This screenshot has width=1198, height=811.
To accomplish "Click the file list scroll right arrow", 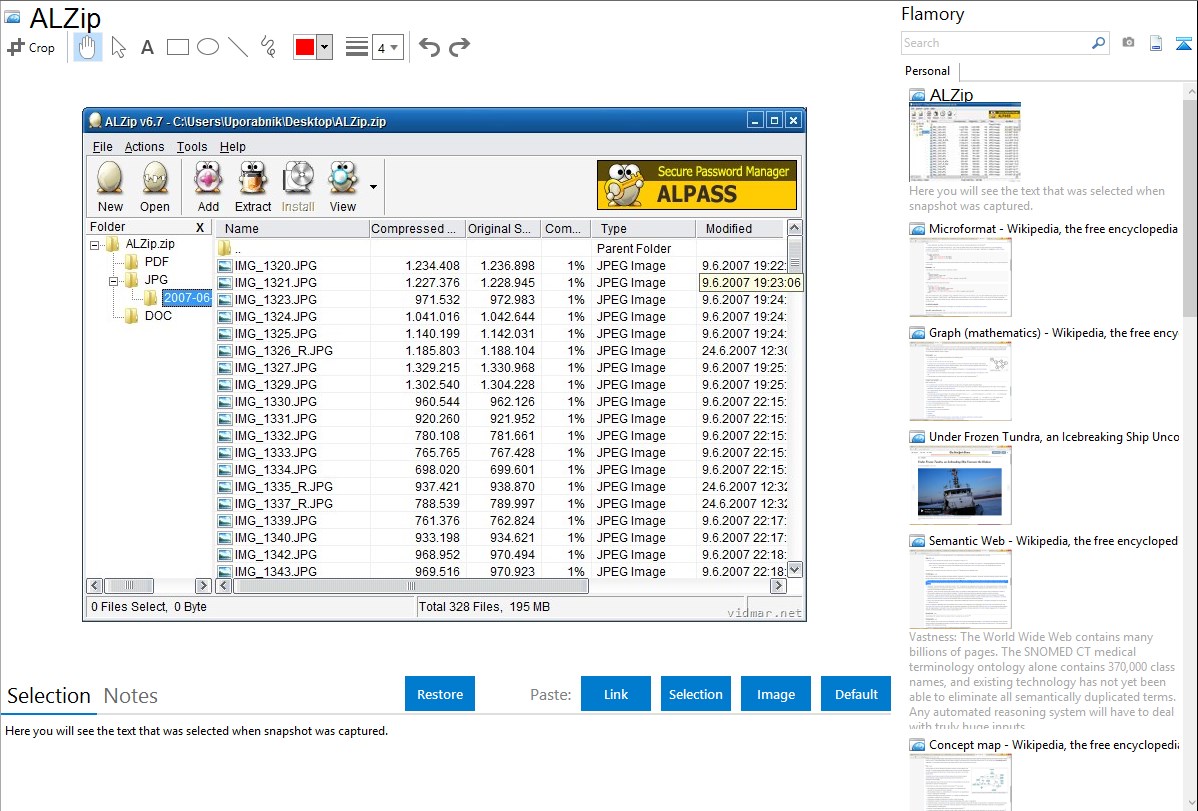I will [778, 586].
